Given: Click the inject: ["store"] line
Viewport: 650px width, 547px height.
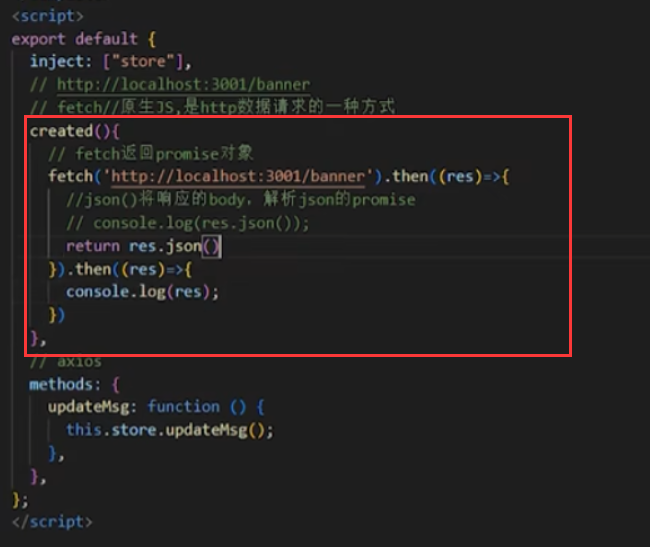Looking at the screenshot, I should click(x=111, y=62).
